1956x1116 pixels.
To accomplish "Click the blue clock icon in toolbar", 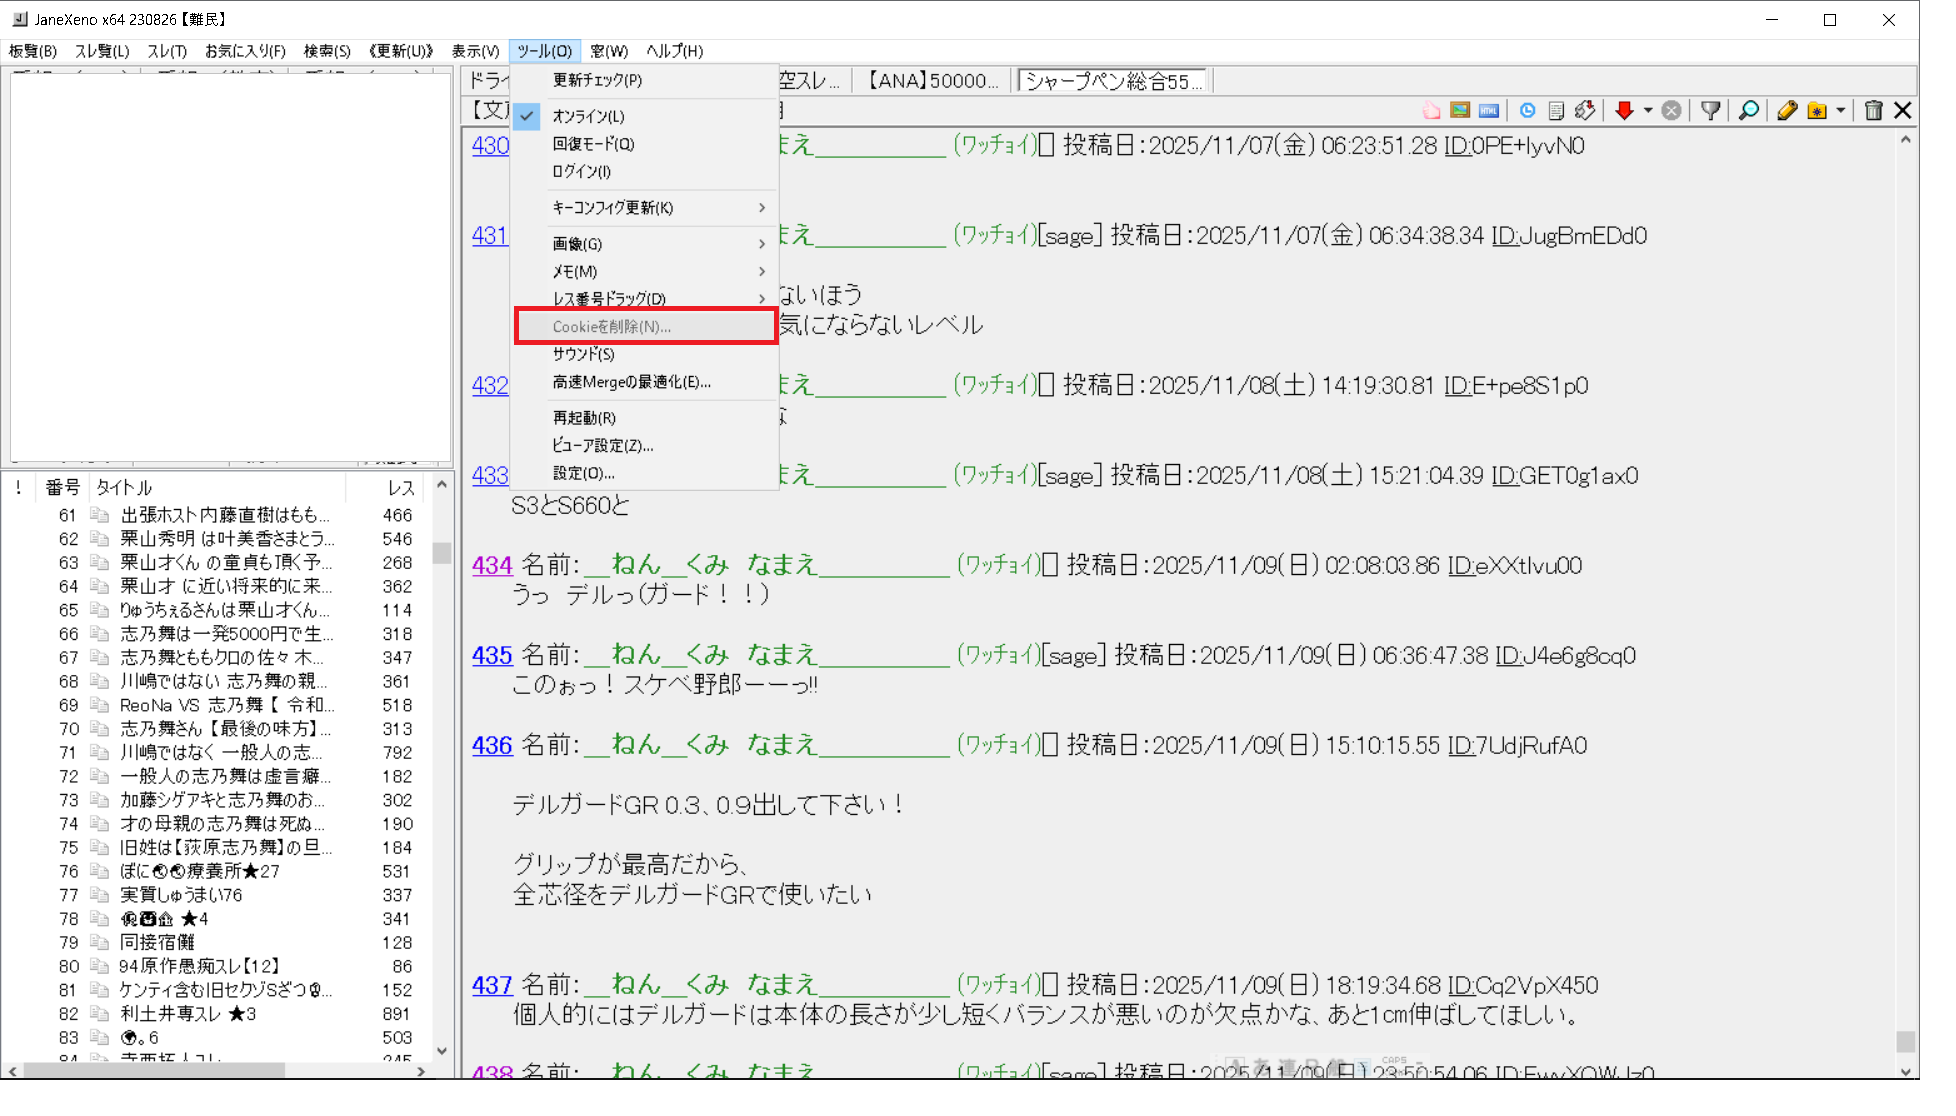I will tap(1527, 111).
